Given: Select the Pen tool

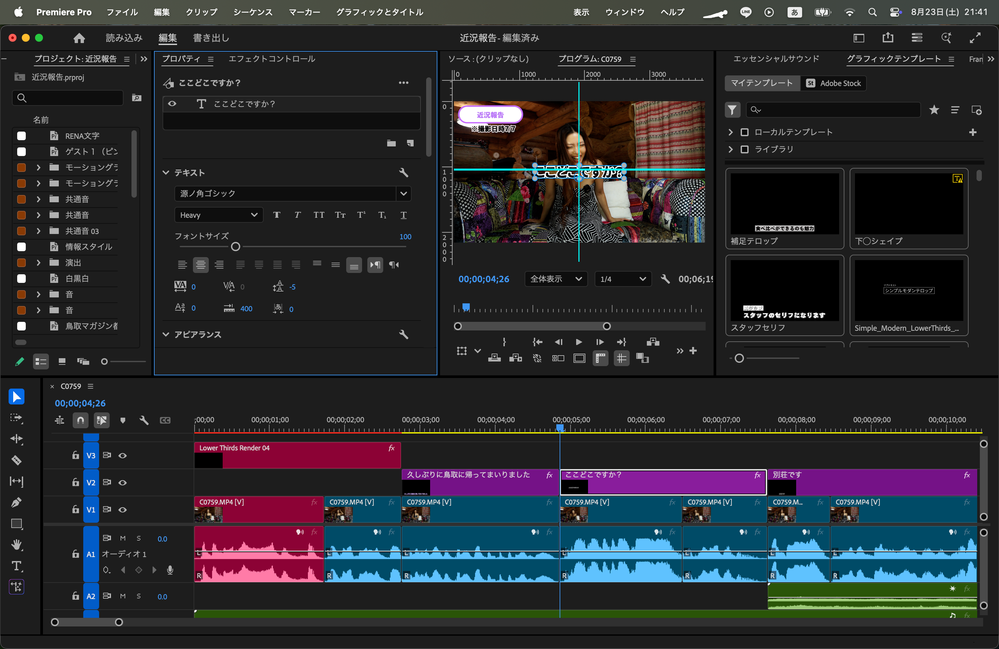Looking at the screenshot, I should pos(16,502).
